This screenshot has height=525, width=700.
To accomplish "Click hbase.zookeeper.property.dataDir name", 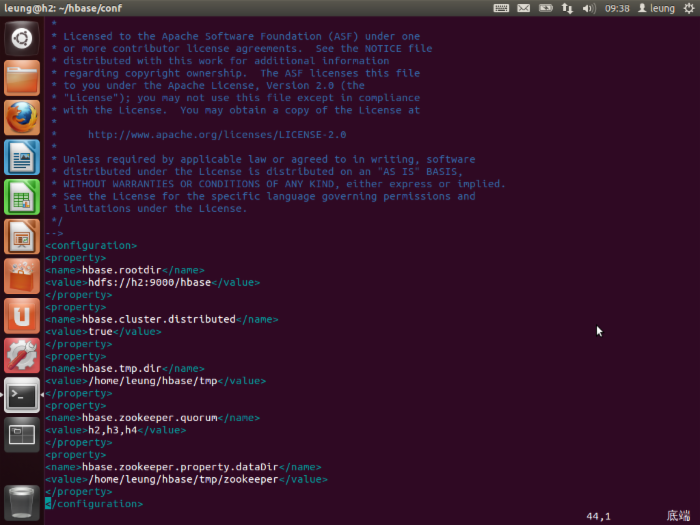I will [180, 467].
